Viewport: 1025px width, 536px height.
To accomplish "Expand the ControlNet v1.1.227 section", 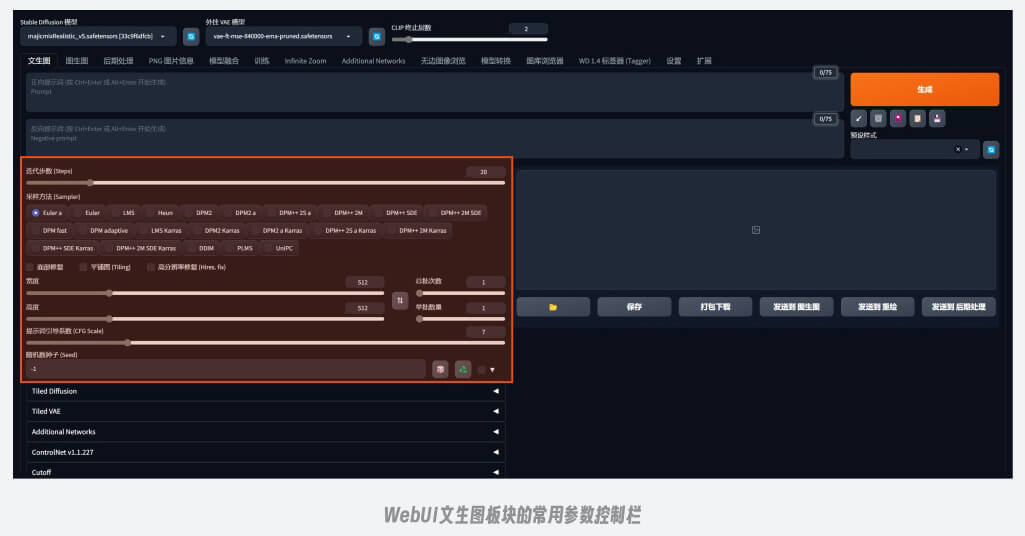I will 265,452.
